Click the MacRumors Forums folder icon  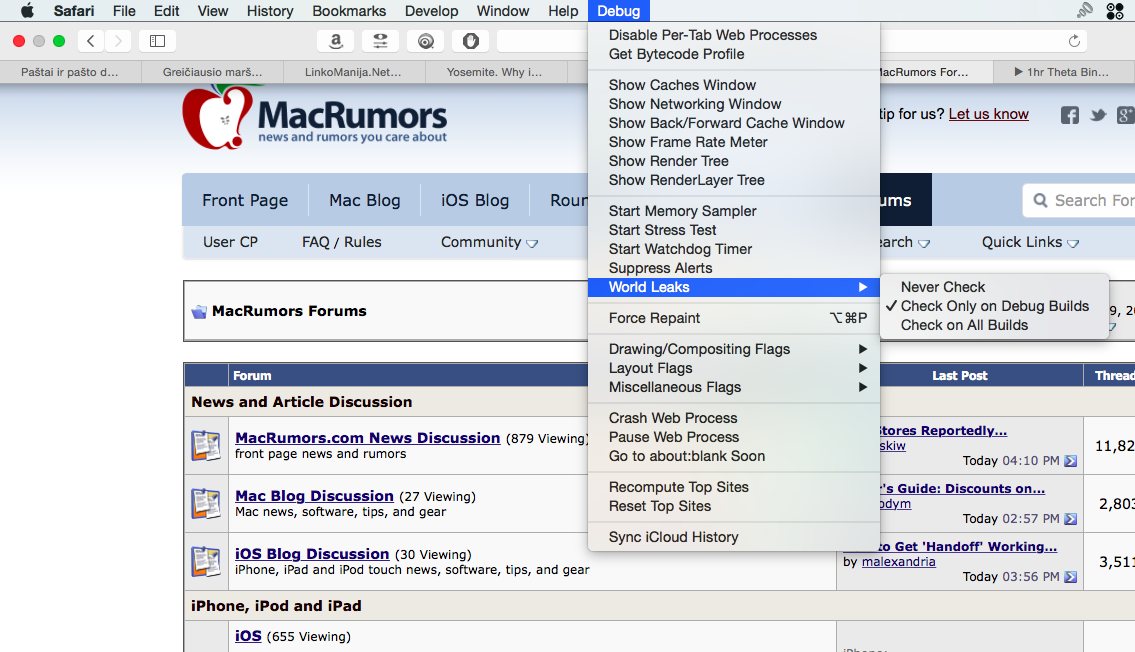point(199,312)
